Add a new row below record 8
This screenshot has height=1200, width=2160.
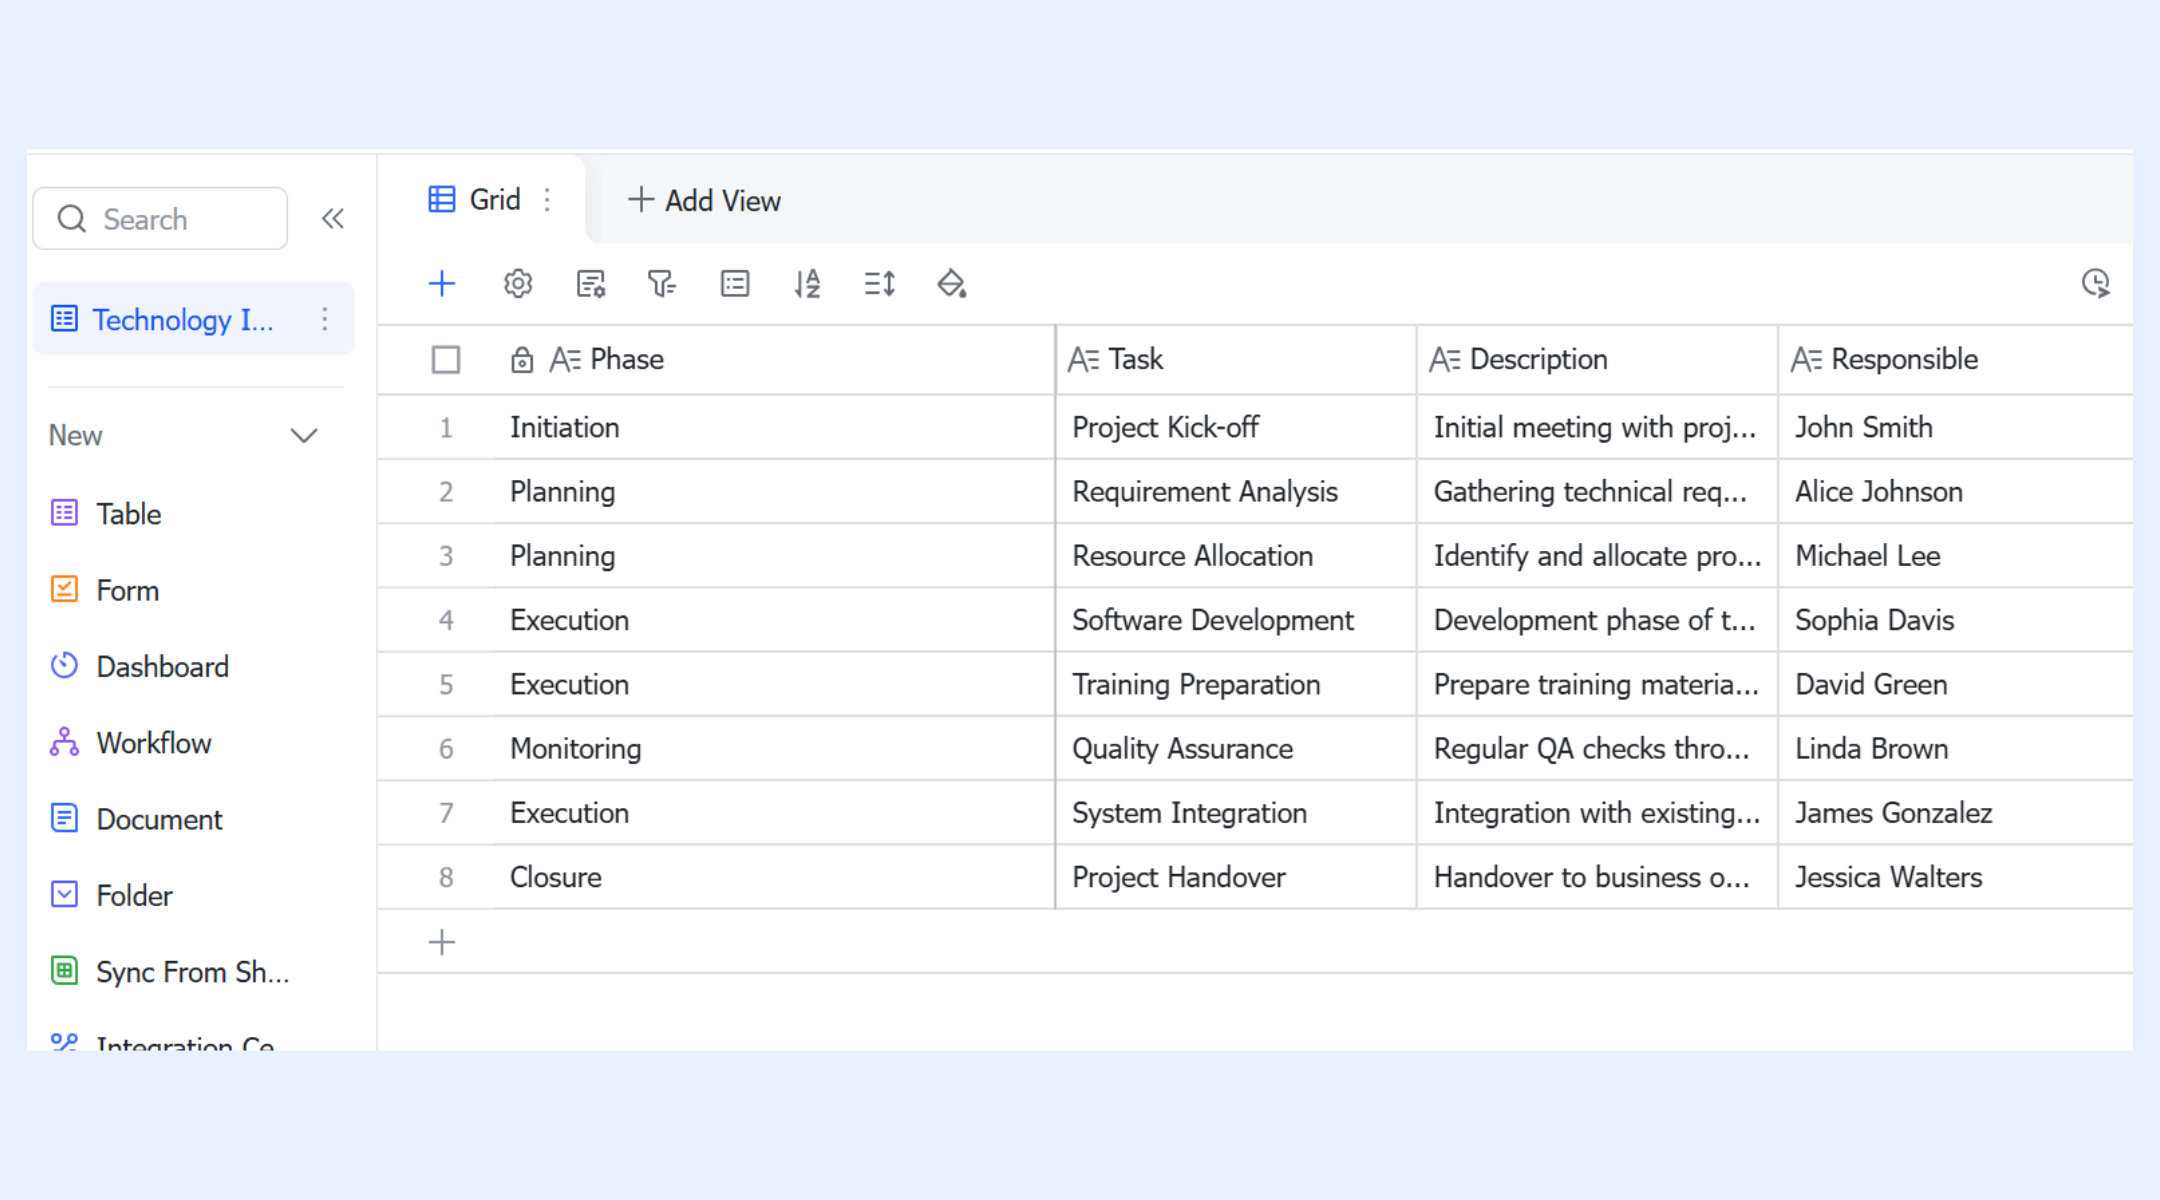(x=442, y=942)
